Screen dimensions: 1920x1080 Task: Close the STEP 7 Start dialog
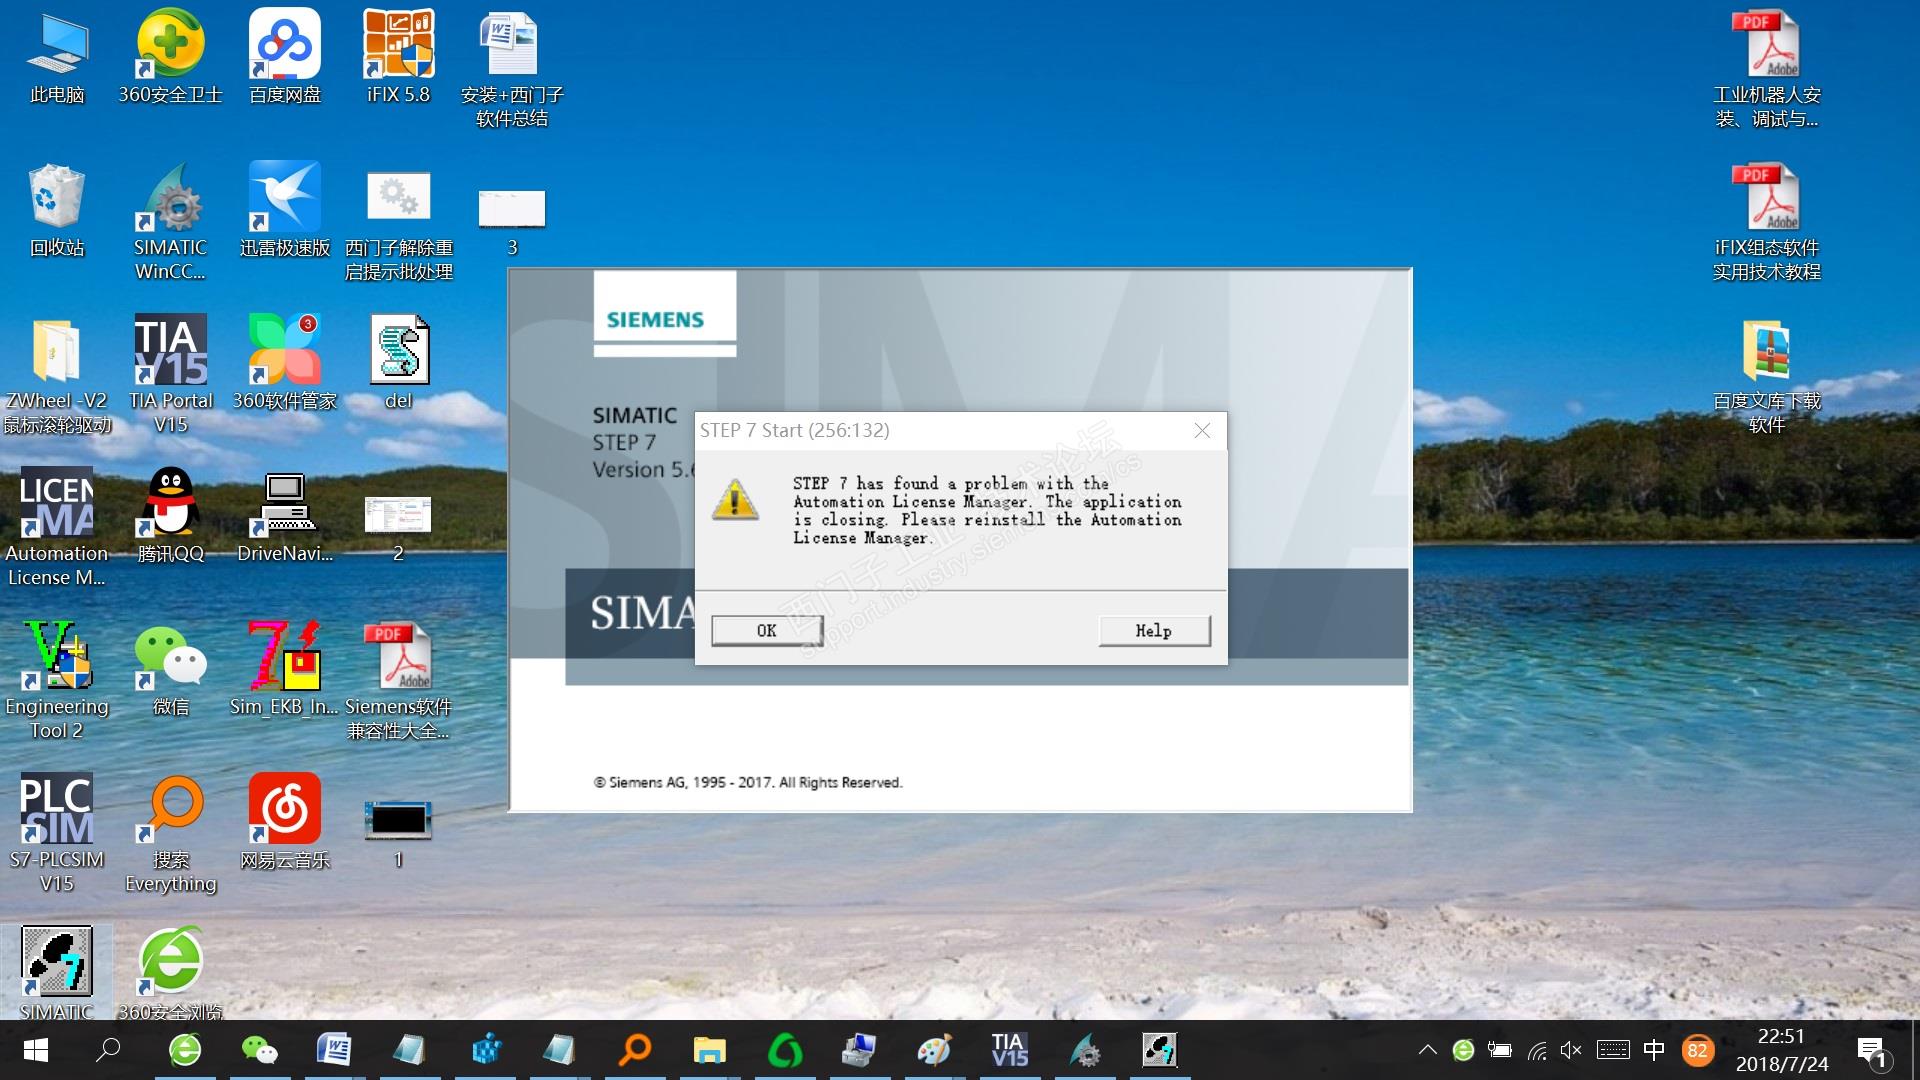click(1202, 430)
